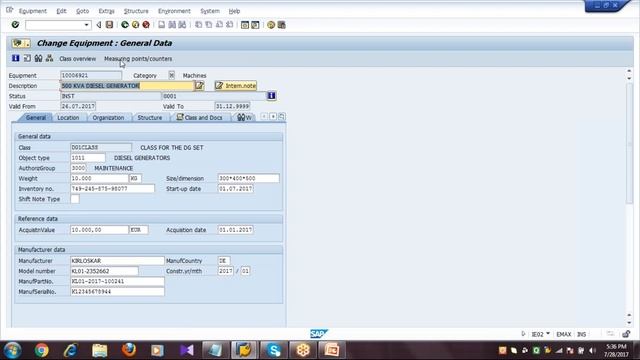Viewport: 640px width, 360px height.
Task: Click the Find binoculars icon in toolbar
Action: (x=172, y=25)
